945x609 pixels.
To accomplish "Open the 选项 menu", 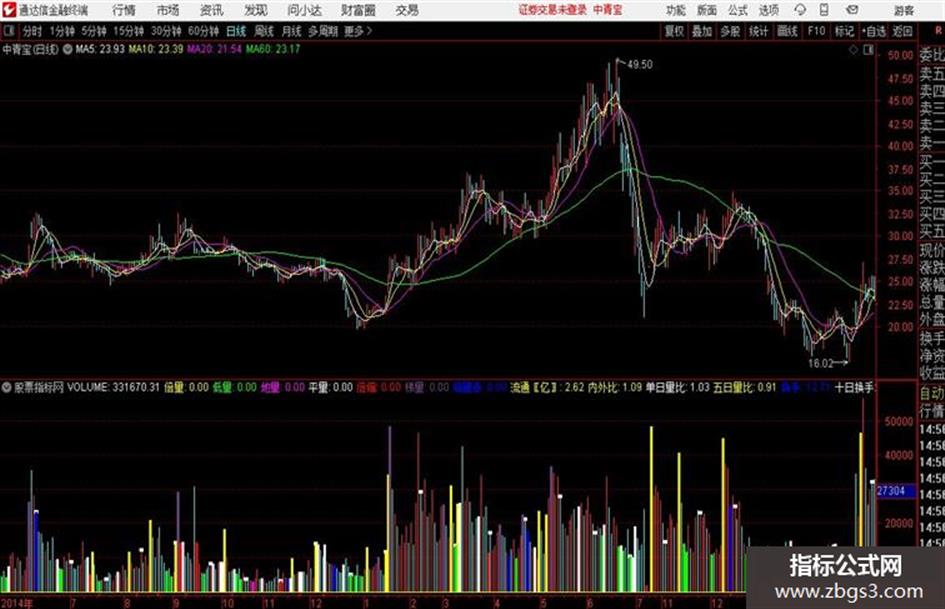I will [x=768, y=10].
